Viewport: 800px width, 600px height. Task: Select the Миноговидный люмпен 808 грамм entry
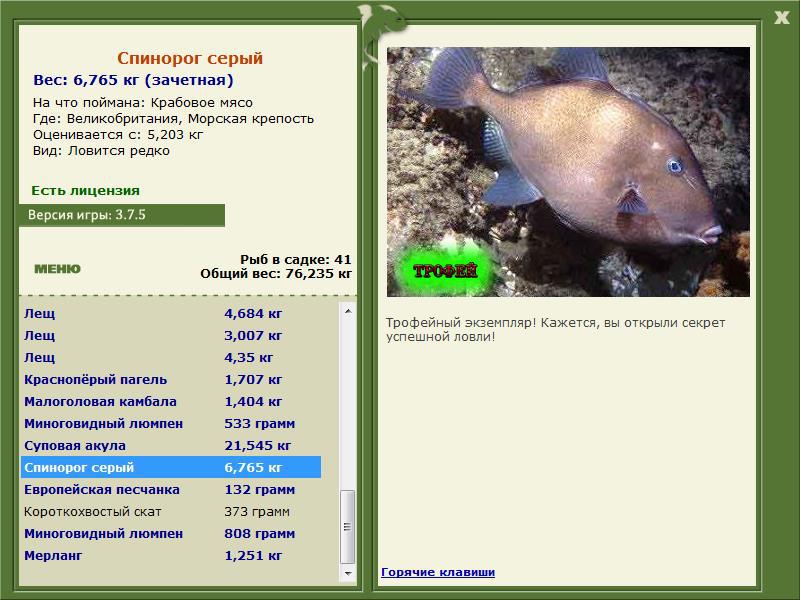click(171, 533)
